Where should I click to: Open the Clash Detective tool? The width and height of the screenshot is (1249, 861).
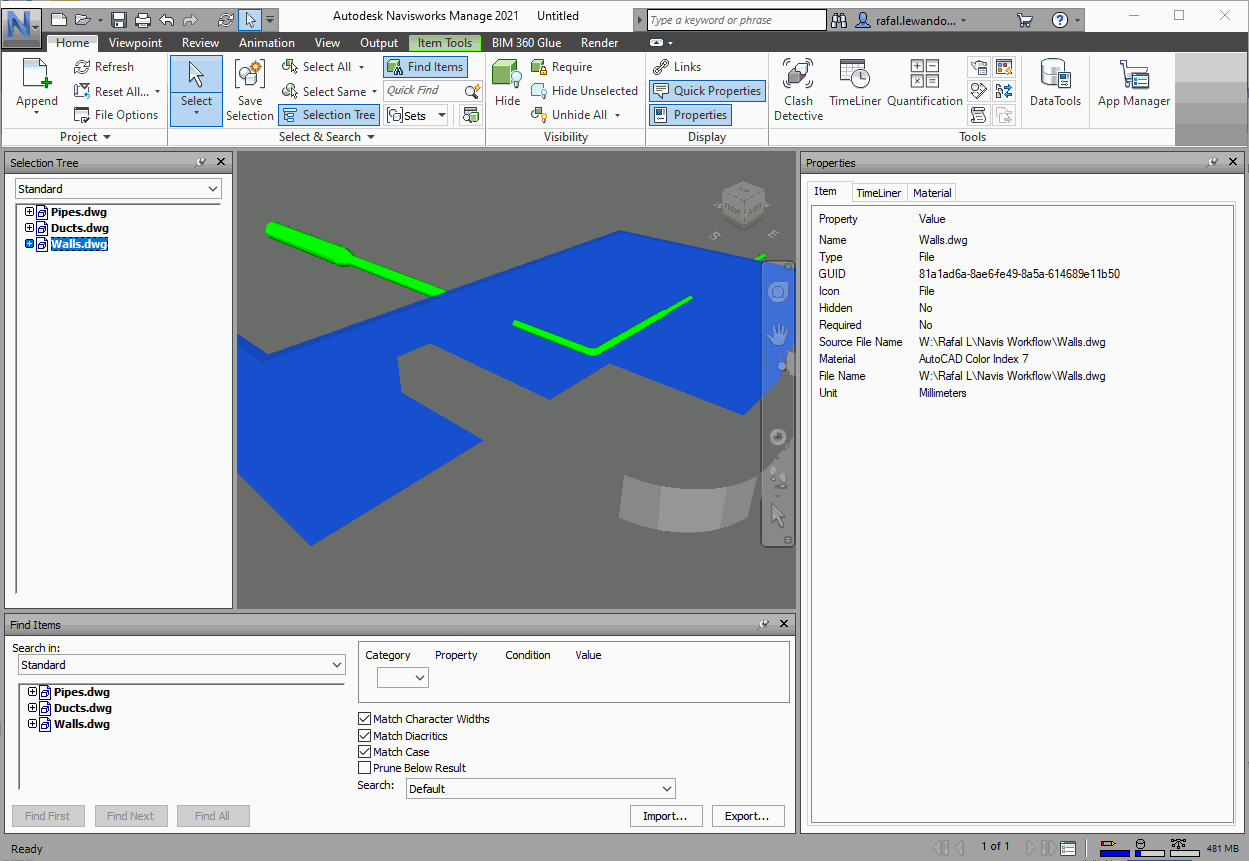coord(797,88)
